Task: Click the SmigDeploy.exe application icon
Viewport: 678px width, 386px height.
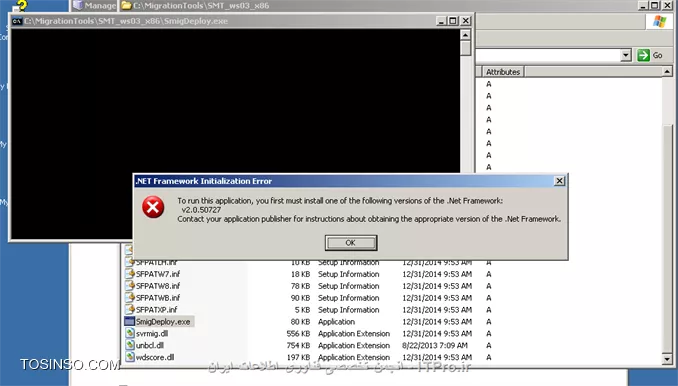Action: pyautogui.click(x=129, y=321)
